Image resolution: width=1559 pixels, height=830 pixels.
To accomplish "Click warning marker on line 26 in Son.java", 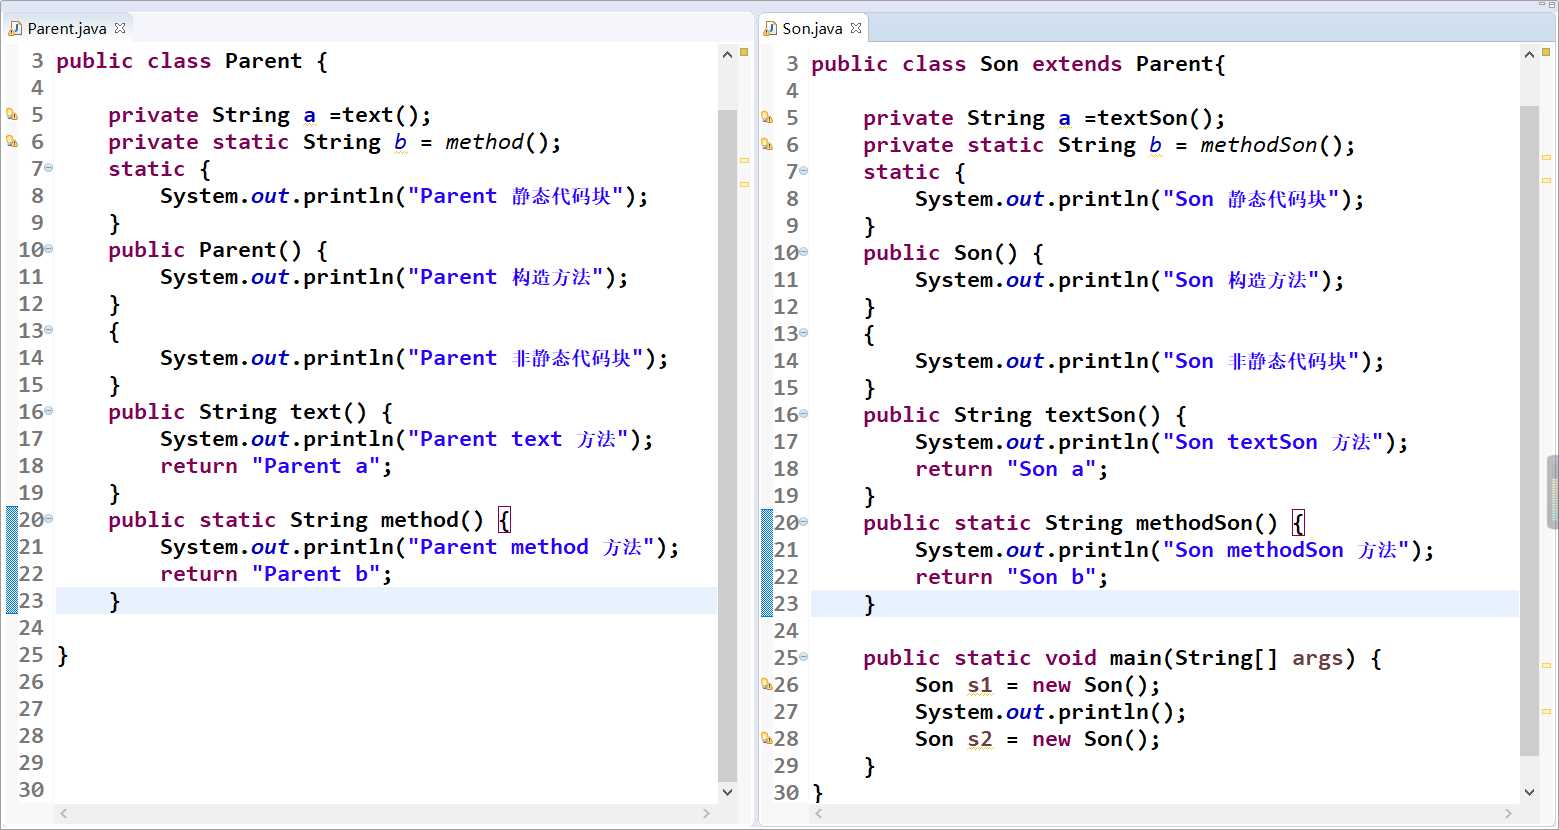I will tap(767, 684).
